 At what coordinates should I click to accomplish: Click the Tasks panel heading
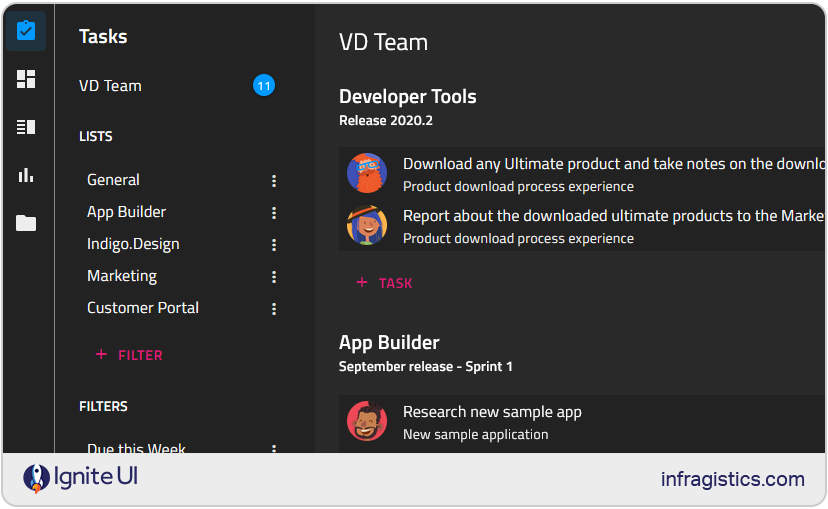(x=103, y=36)
